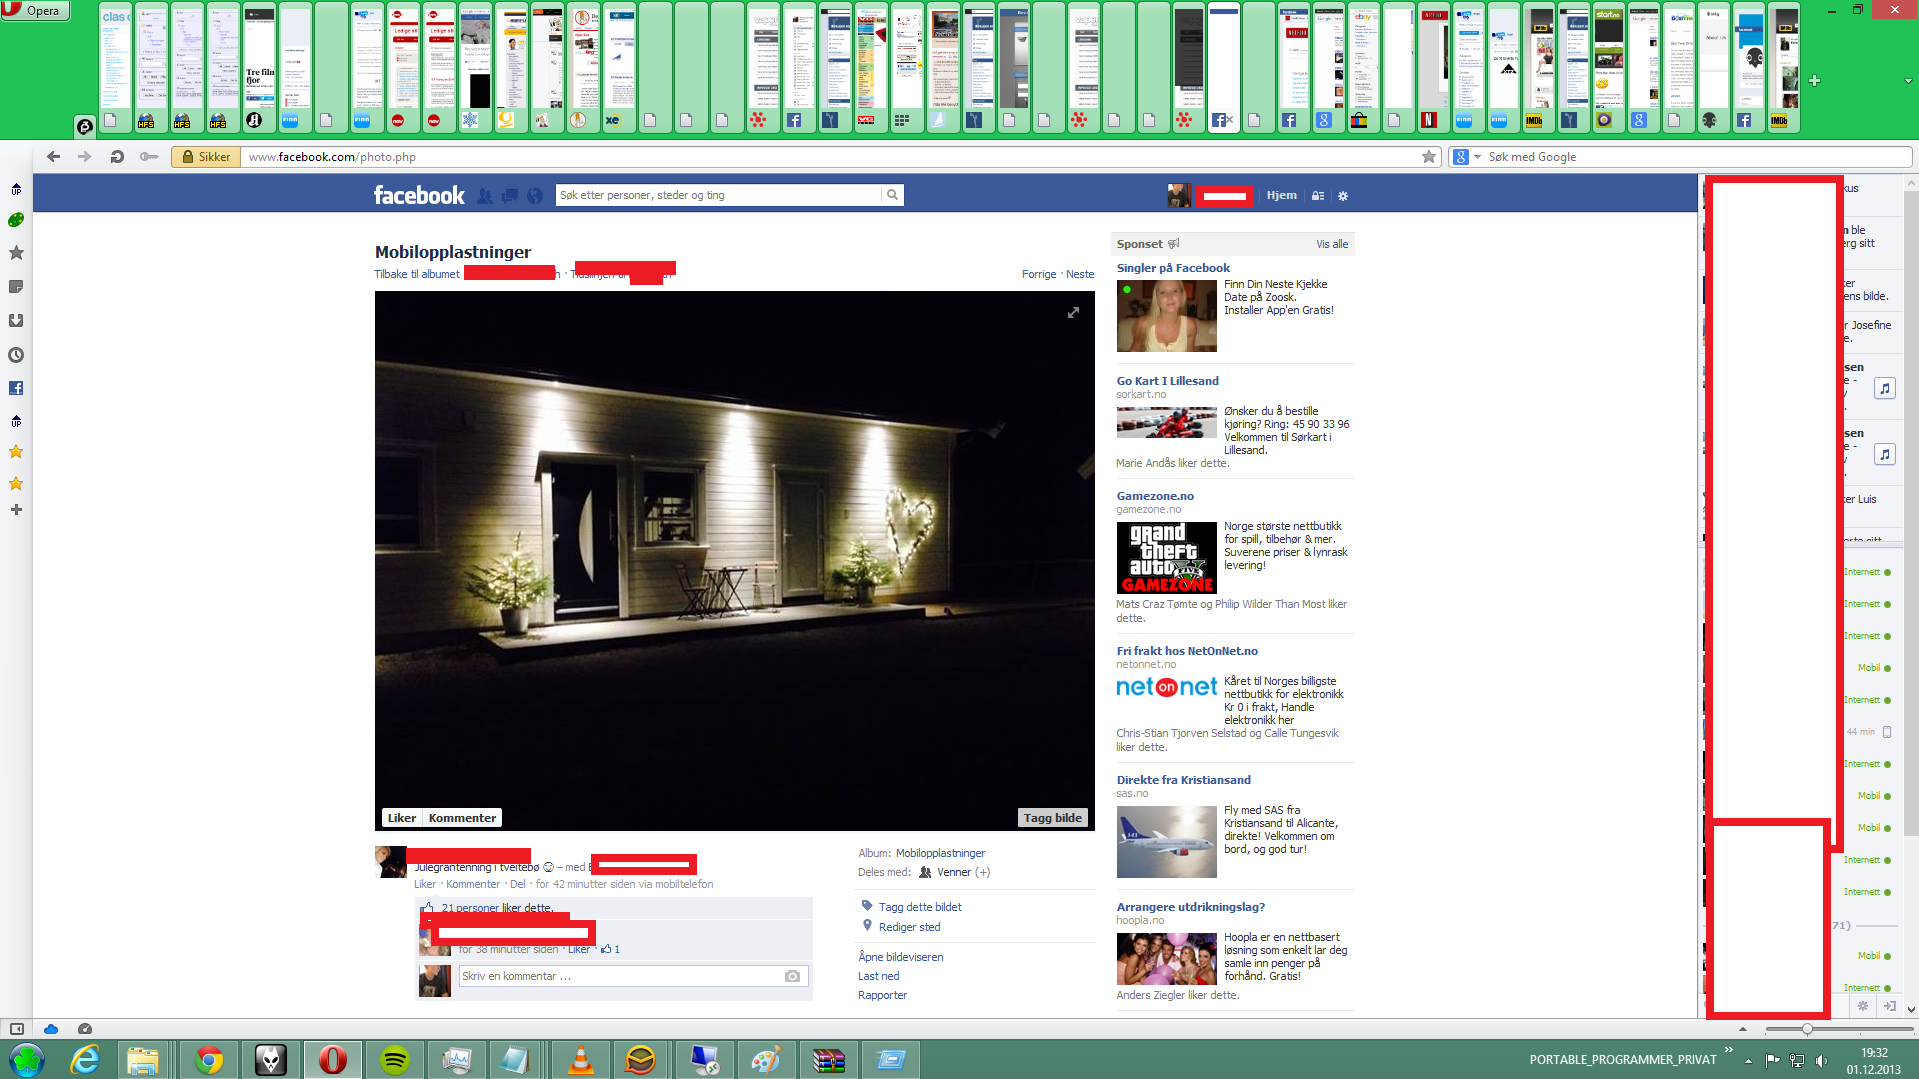Image resolution: width=1919 pixels, height=1079 pixels.
Task: Reload the page with the refresh icon
Action: click(x=117, y=157)
